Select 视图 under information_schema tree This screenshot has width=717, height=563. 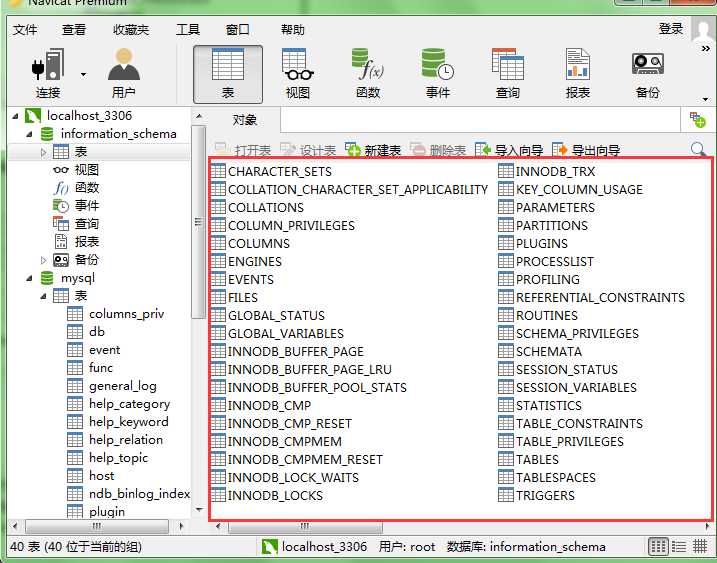tap(86, 170)
